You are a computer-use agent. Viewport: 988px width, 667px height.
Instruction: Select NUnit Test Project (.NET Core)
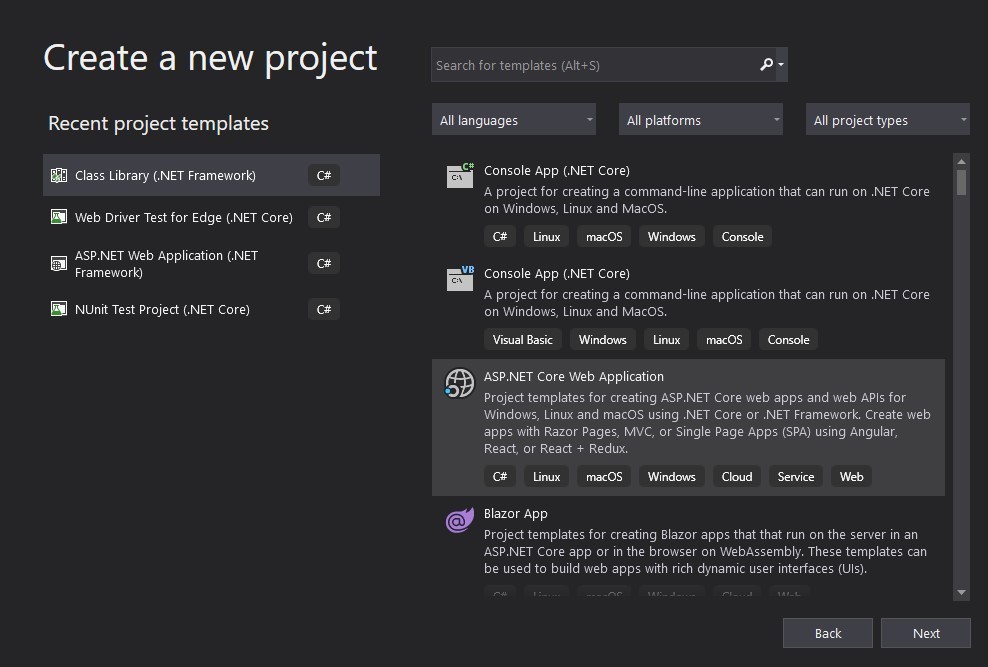(211, 309)
